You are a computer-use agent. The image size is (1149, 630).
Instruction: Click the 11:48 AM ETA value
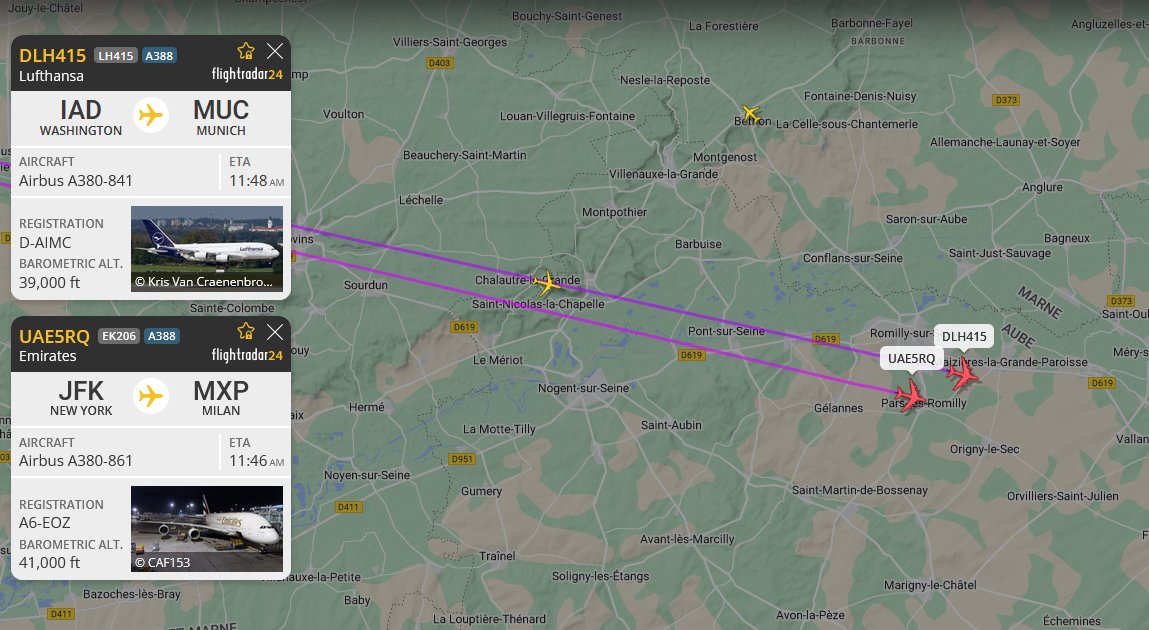(256, 181)
